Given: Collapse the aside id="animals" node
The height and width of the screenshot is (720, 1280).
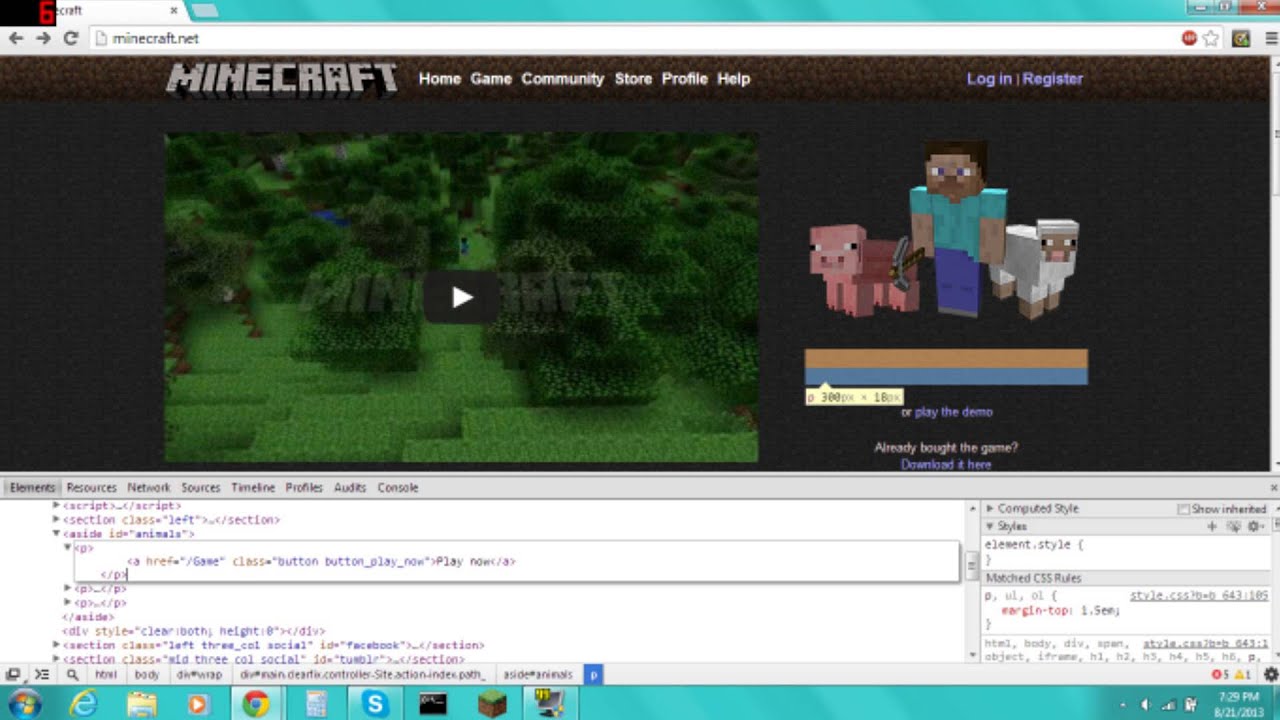Looking at the screenshot, I should pyautogui.click(x=56, y=534).
